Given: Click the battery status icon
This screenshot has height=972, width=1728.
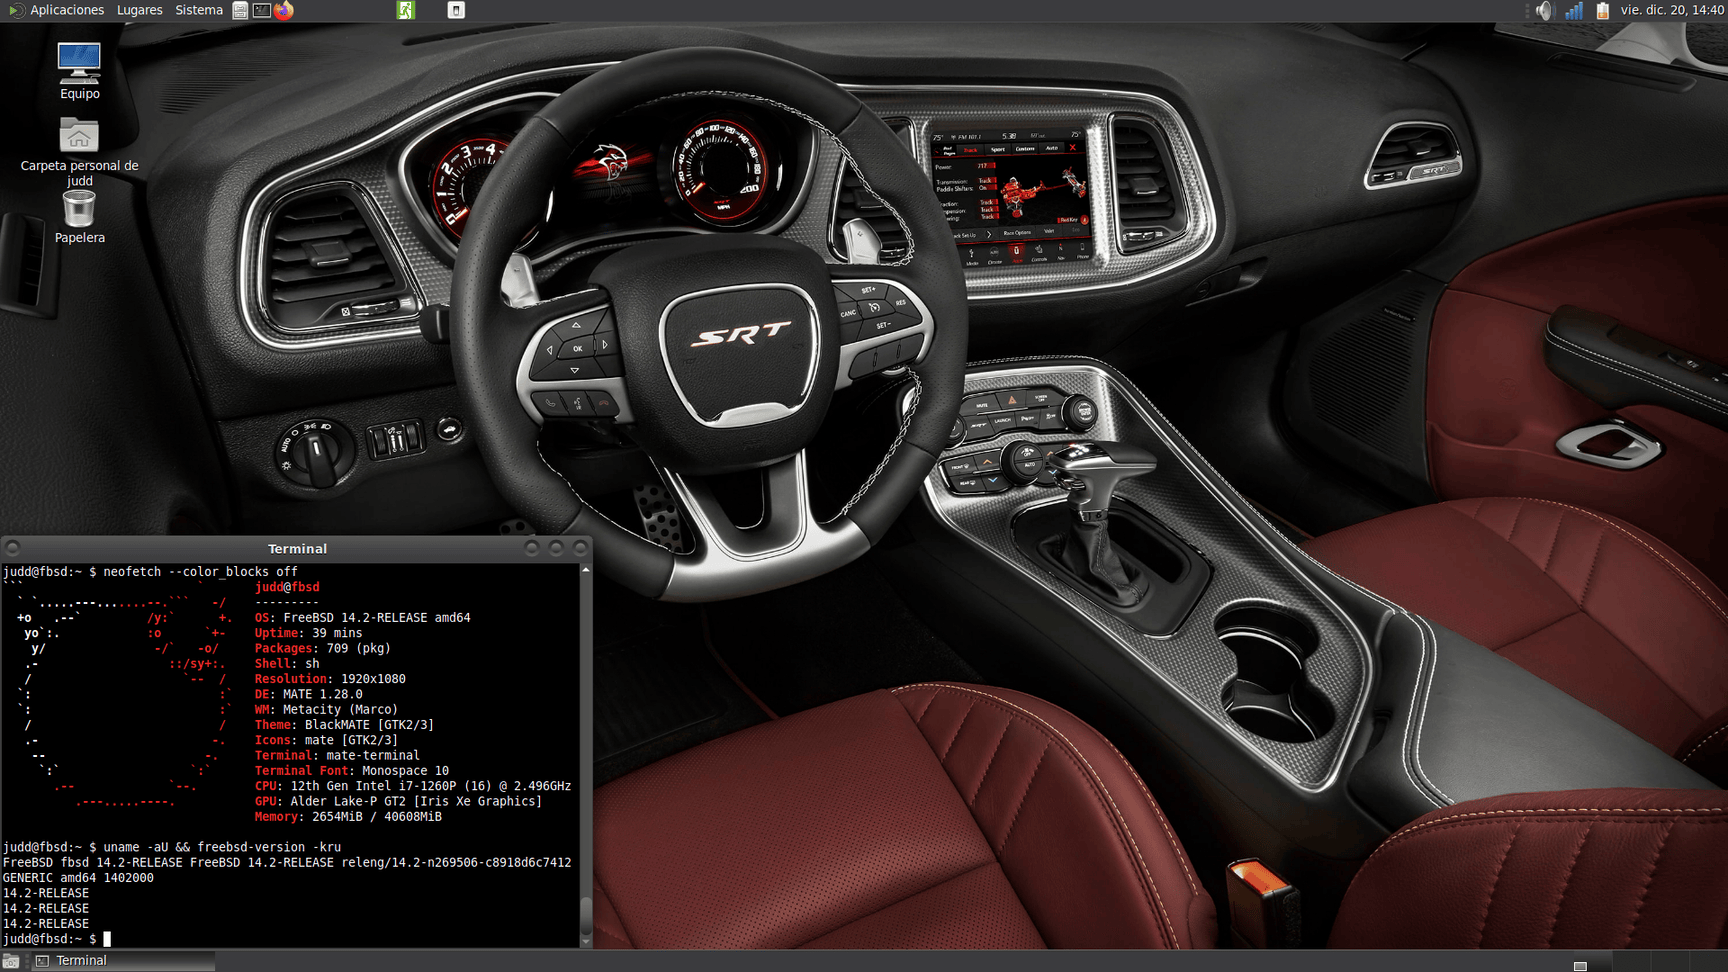Looking at the screenshot, I should click(1603, 10).
